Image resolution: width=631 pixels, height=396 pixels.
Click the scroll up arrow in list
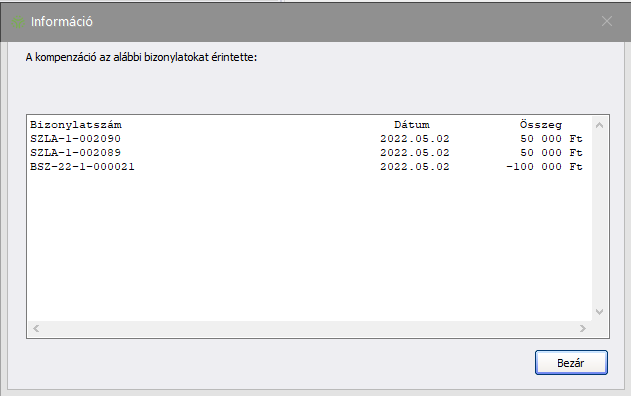pos(599,125)
